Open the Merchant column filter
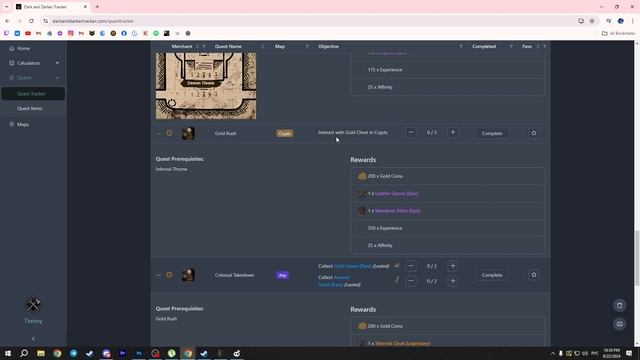640x360 pixels. 204,47
